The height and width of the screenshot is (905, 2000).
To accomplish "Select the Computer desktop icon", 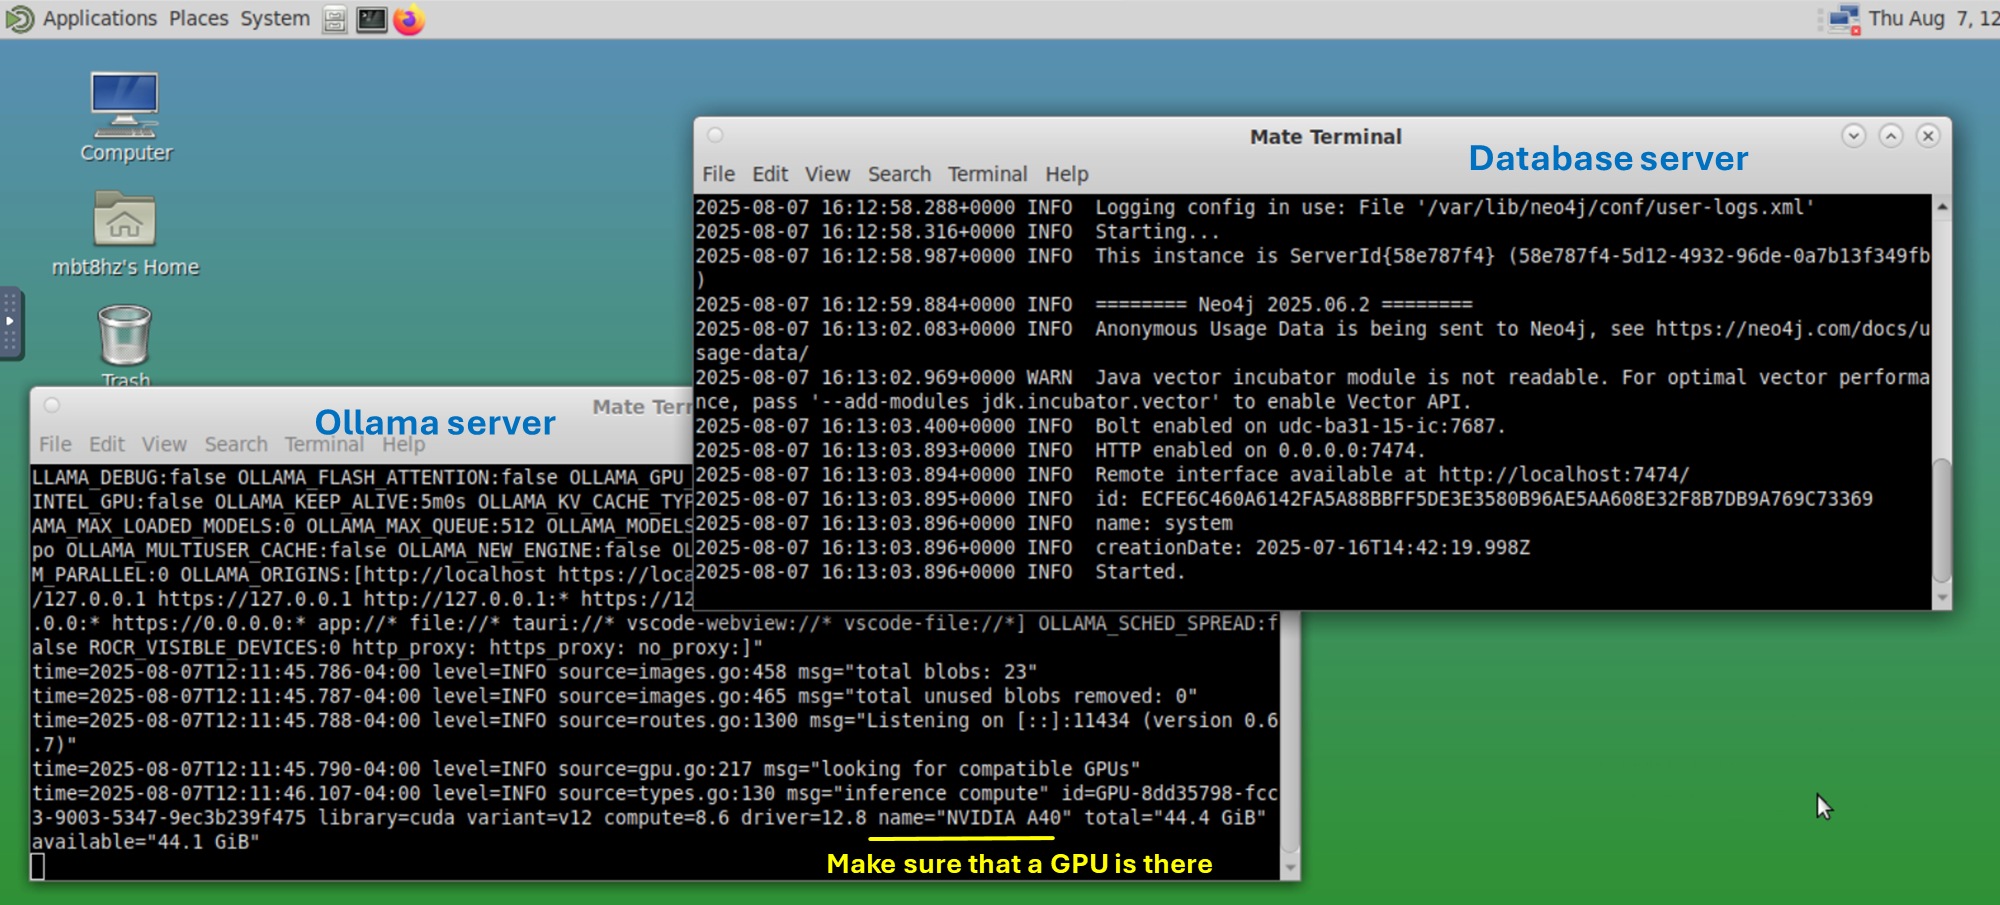I will (x=125, y=116).
